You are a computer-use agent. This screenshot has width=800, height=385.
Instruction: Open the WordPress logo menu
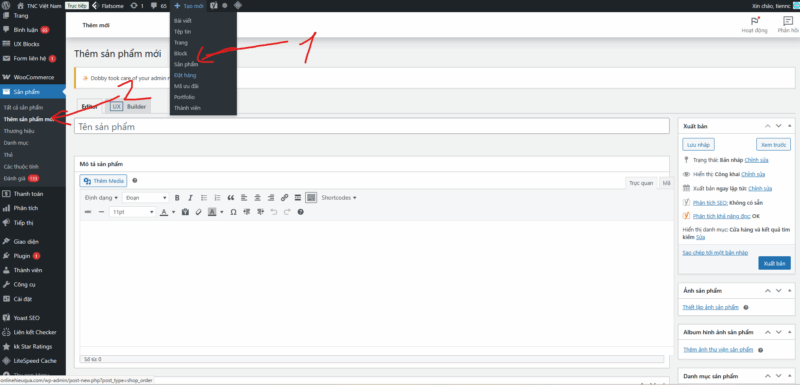(x=6, y=6)
